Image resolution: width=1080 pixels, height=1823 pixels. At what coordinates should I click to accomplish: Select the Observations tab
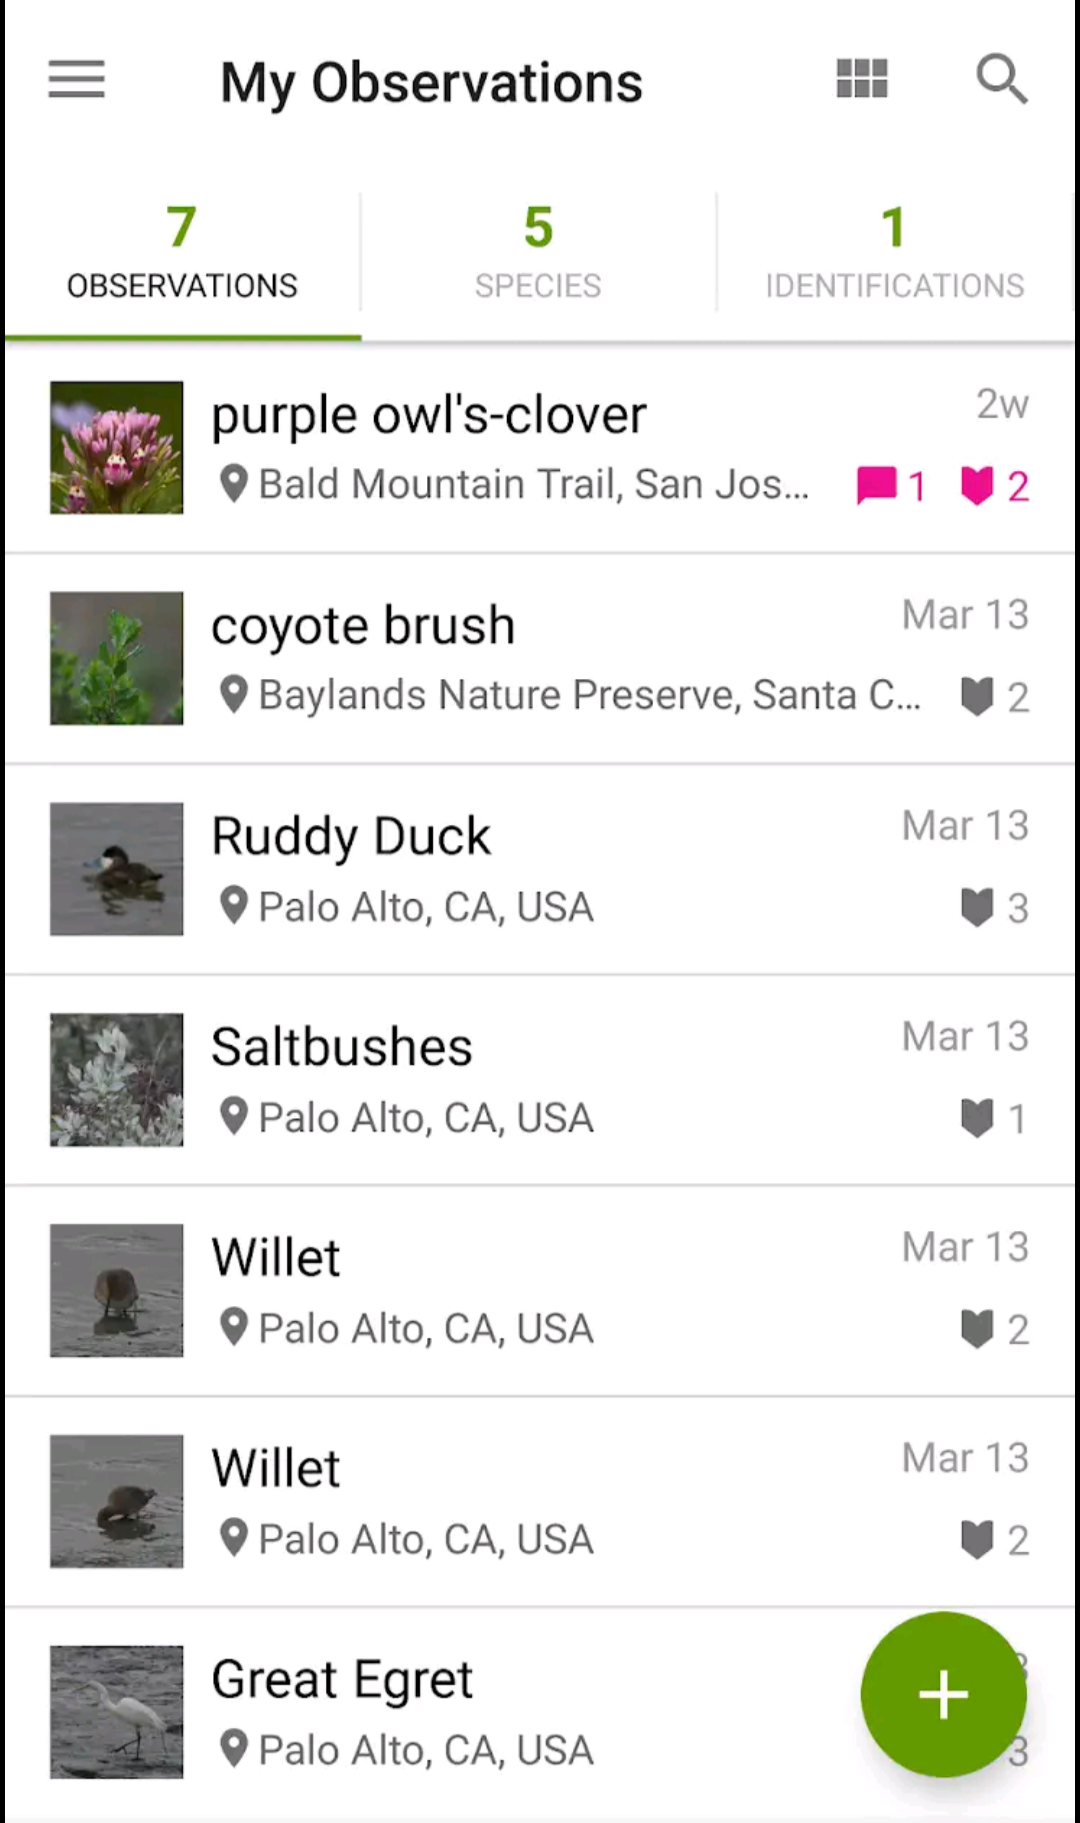[182, 254]
